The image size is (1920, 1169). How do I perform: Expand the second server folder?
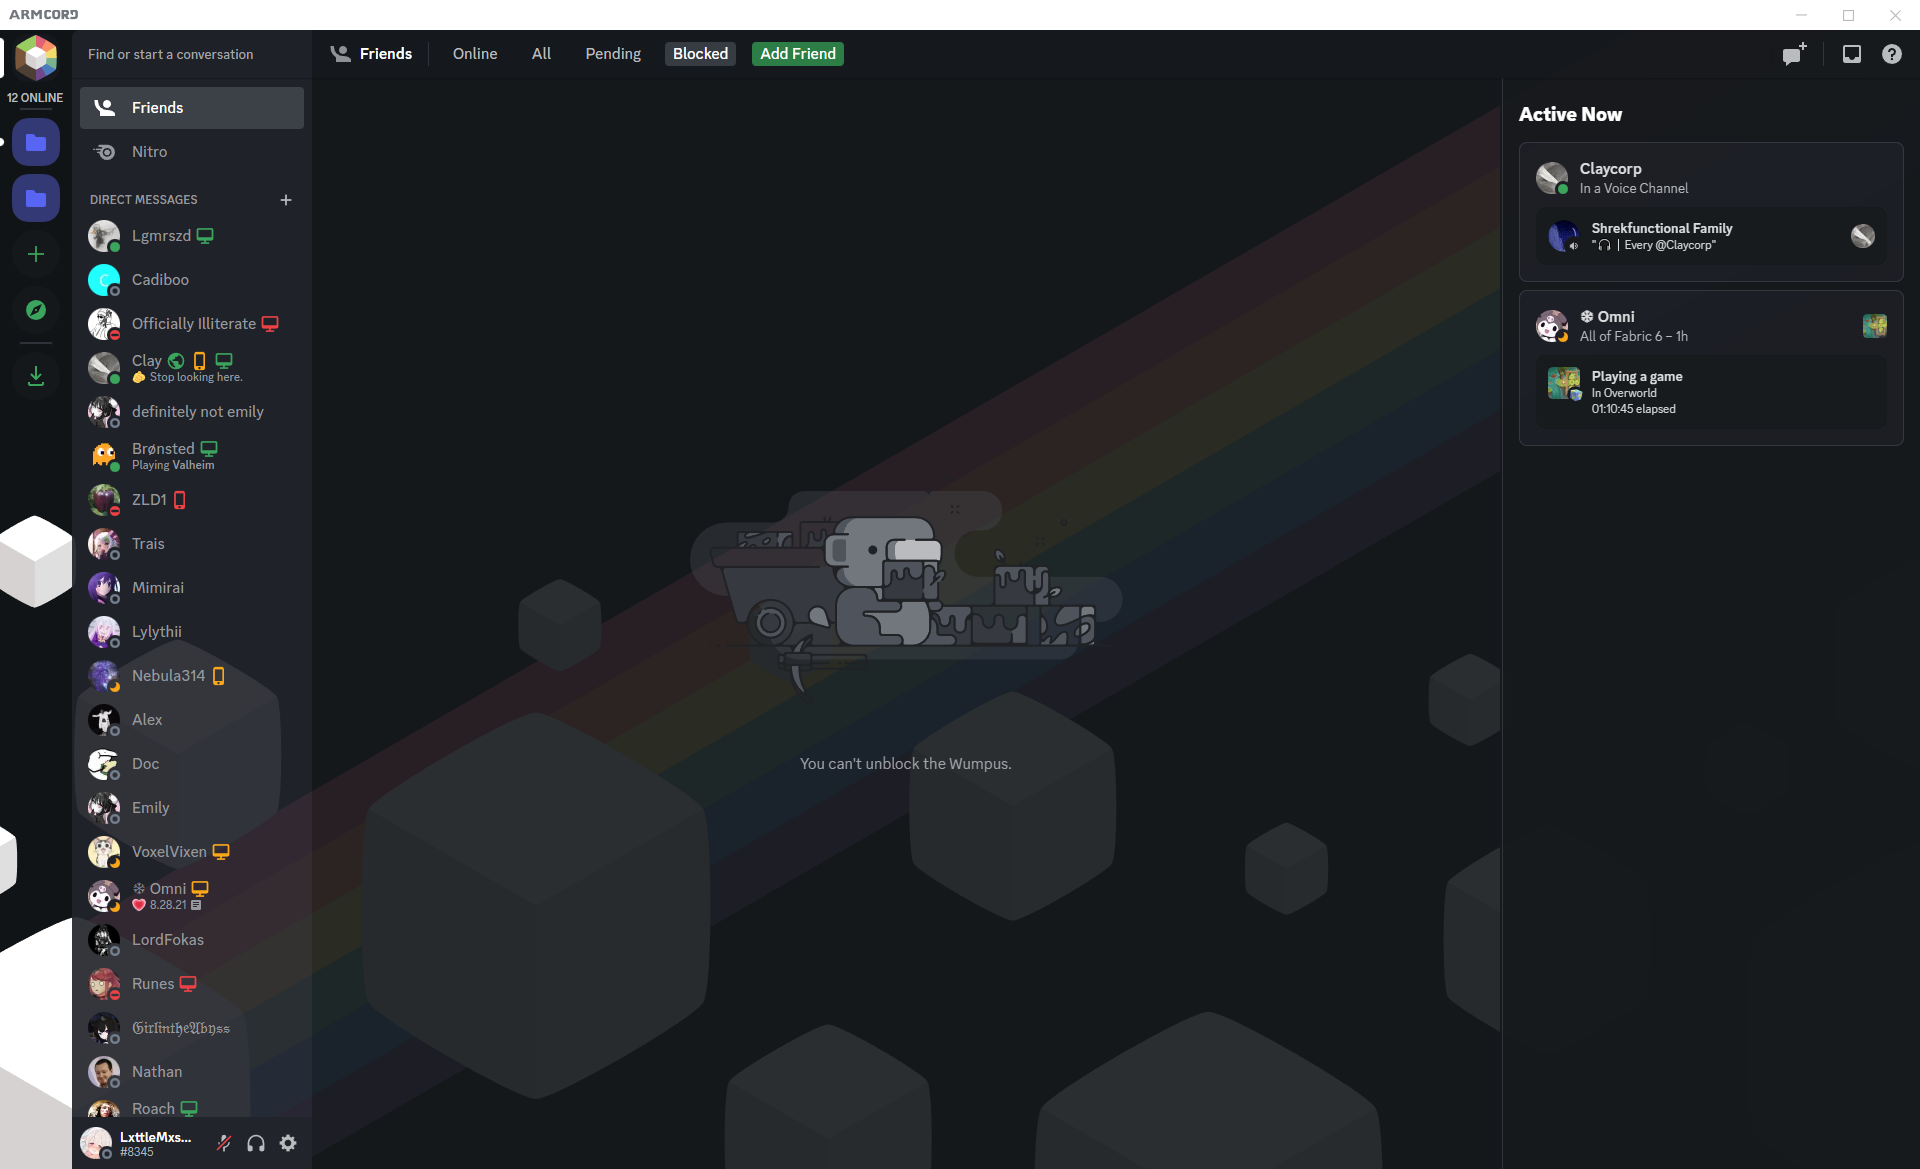pyautogui.click(x=36, y=198)
